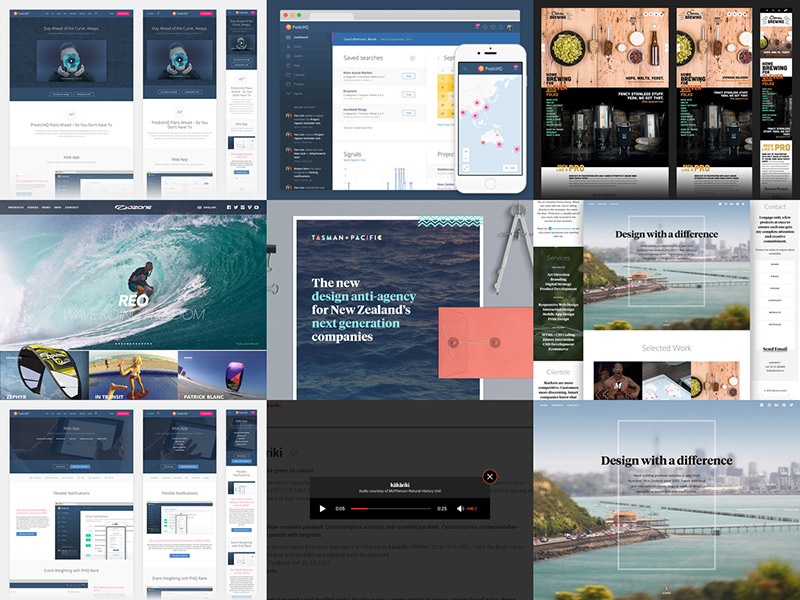The image size is (800, 600).
Task: Close the kākāriki audio player
Action: (x=490, y=477)
